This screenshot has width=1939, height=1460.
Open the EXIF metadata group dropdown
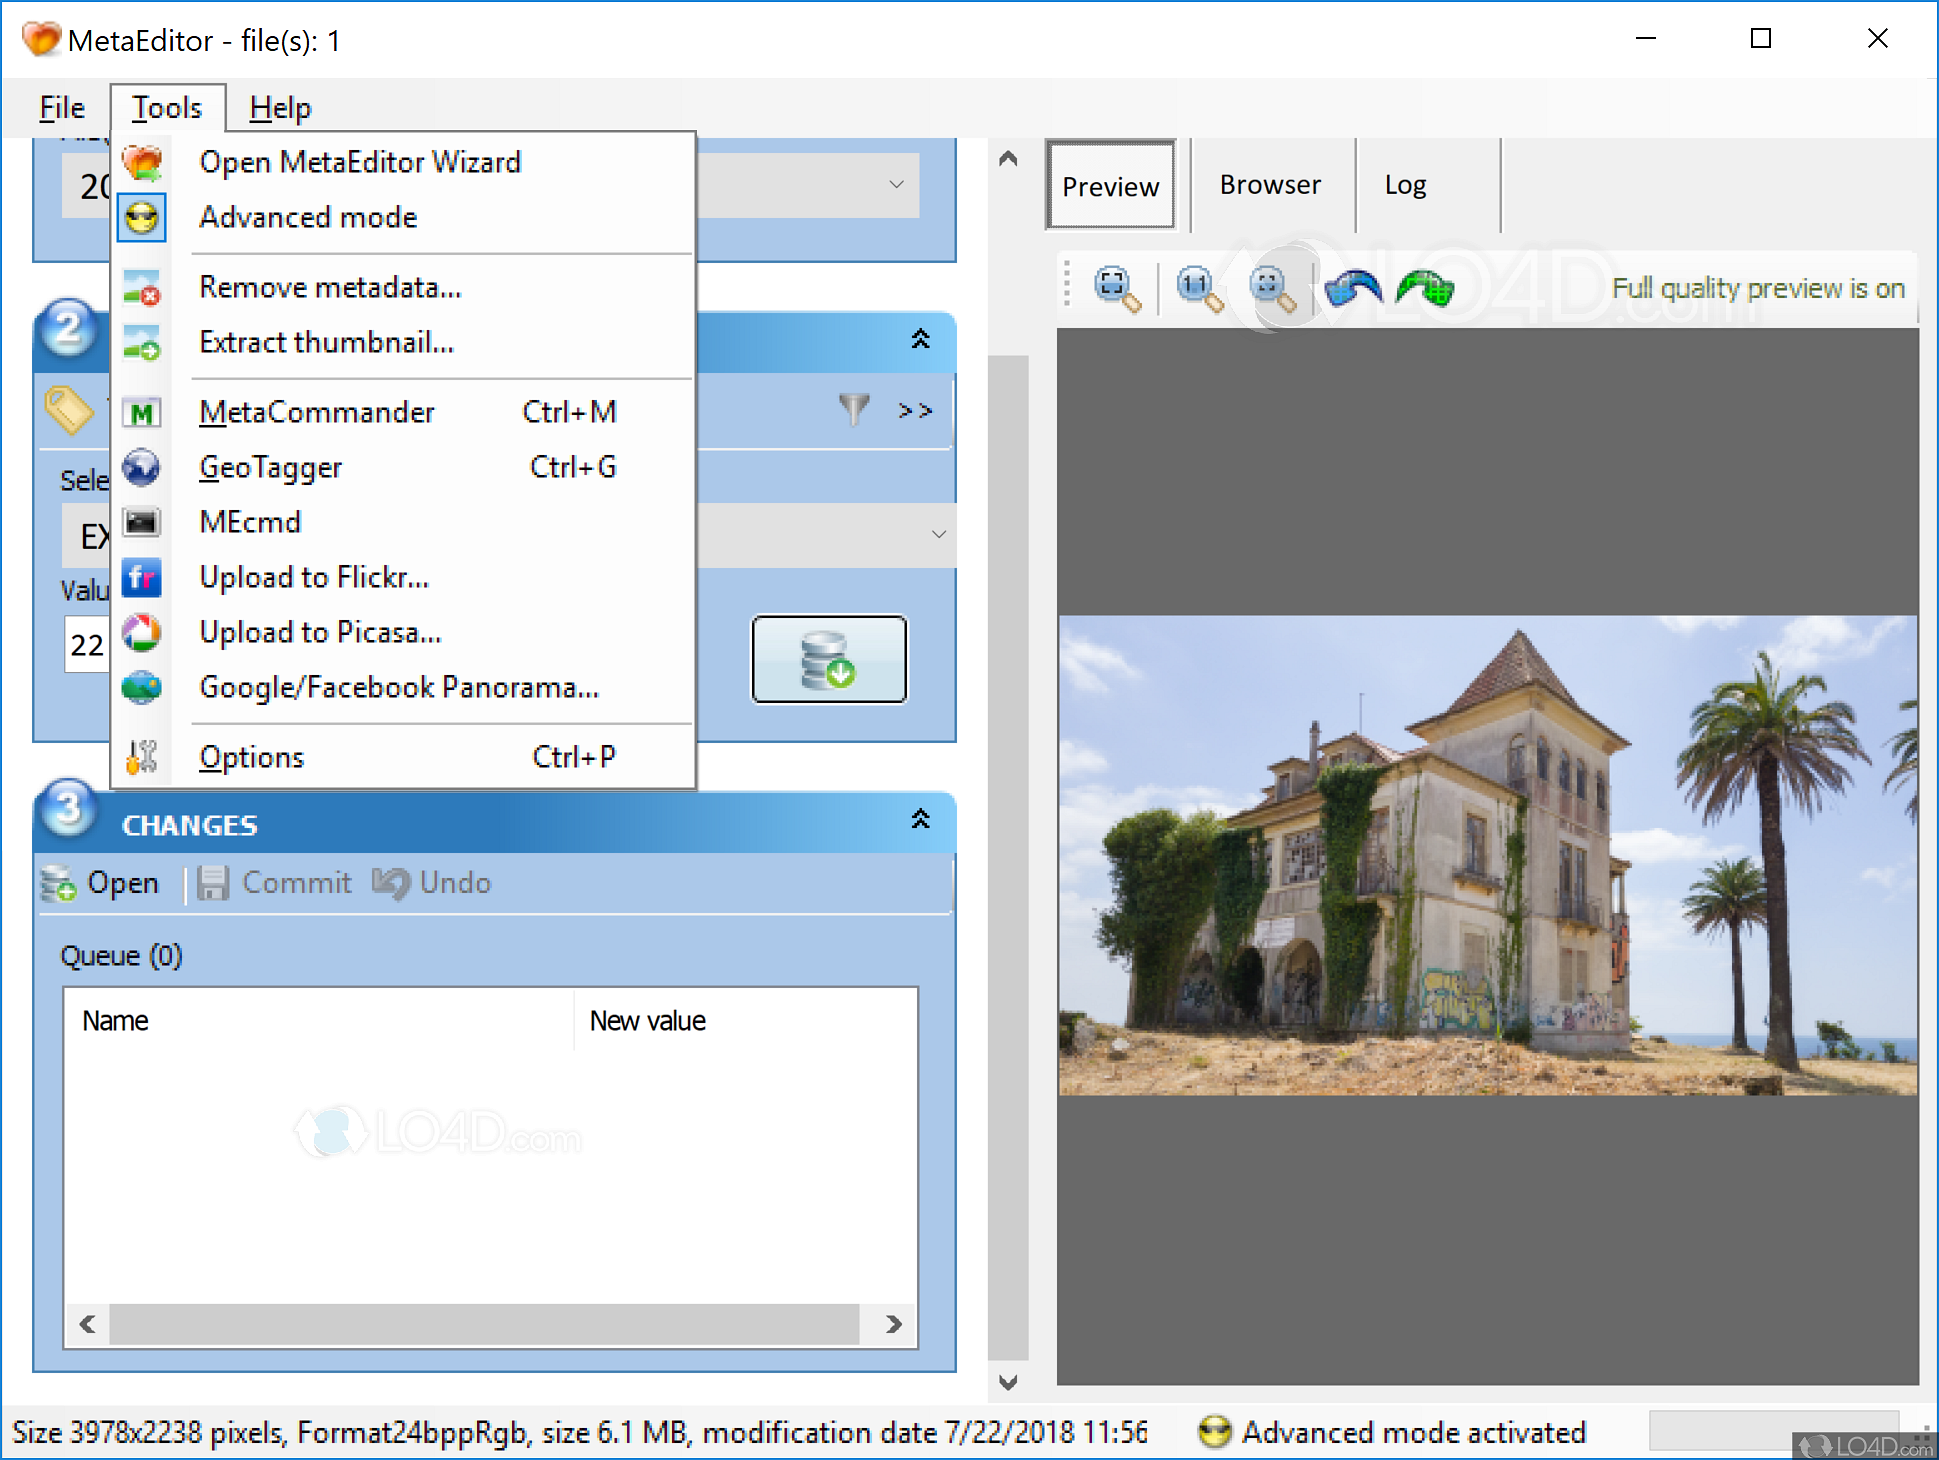click(938, 536)
